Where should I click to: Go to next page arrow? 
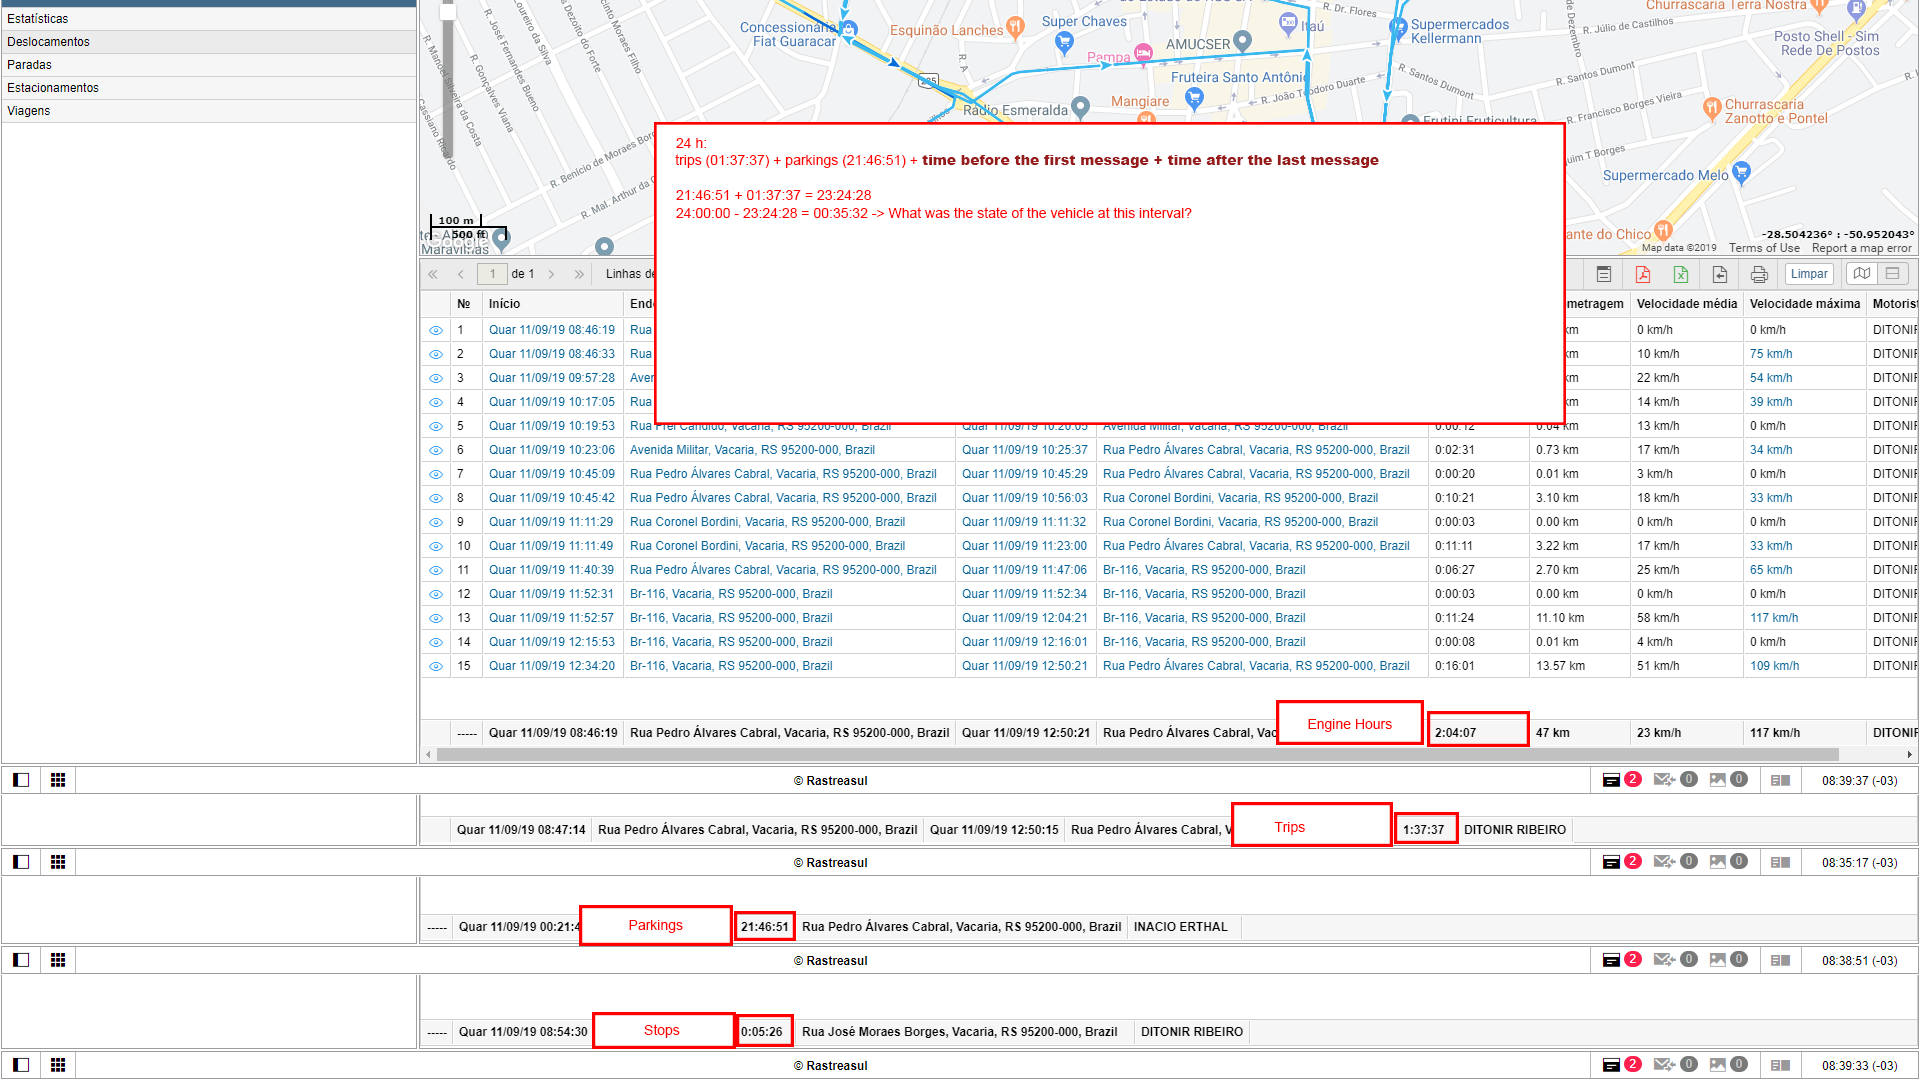point(551,274)
